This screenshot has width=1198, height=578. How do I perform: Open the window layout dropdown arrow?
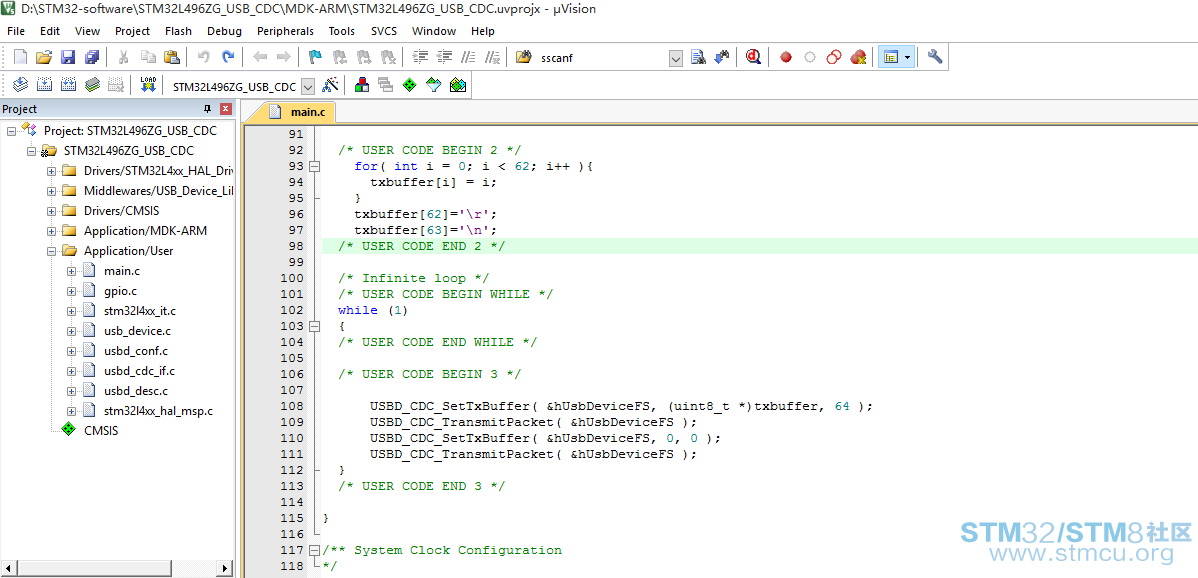(x=907, y=57)
